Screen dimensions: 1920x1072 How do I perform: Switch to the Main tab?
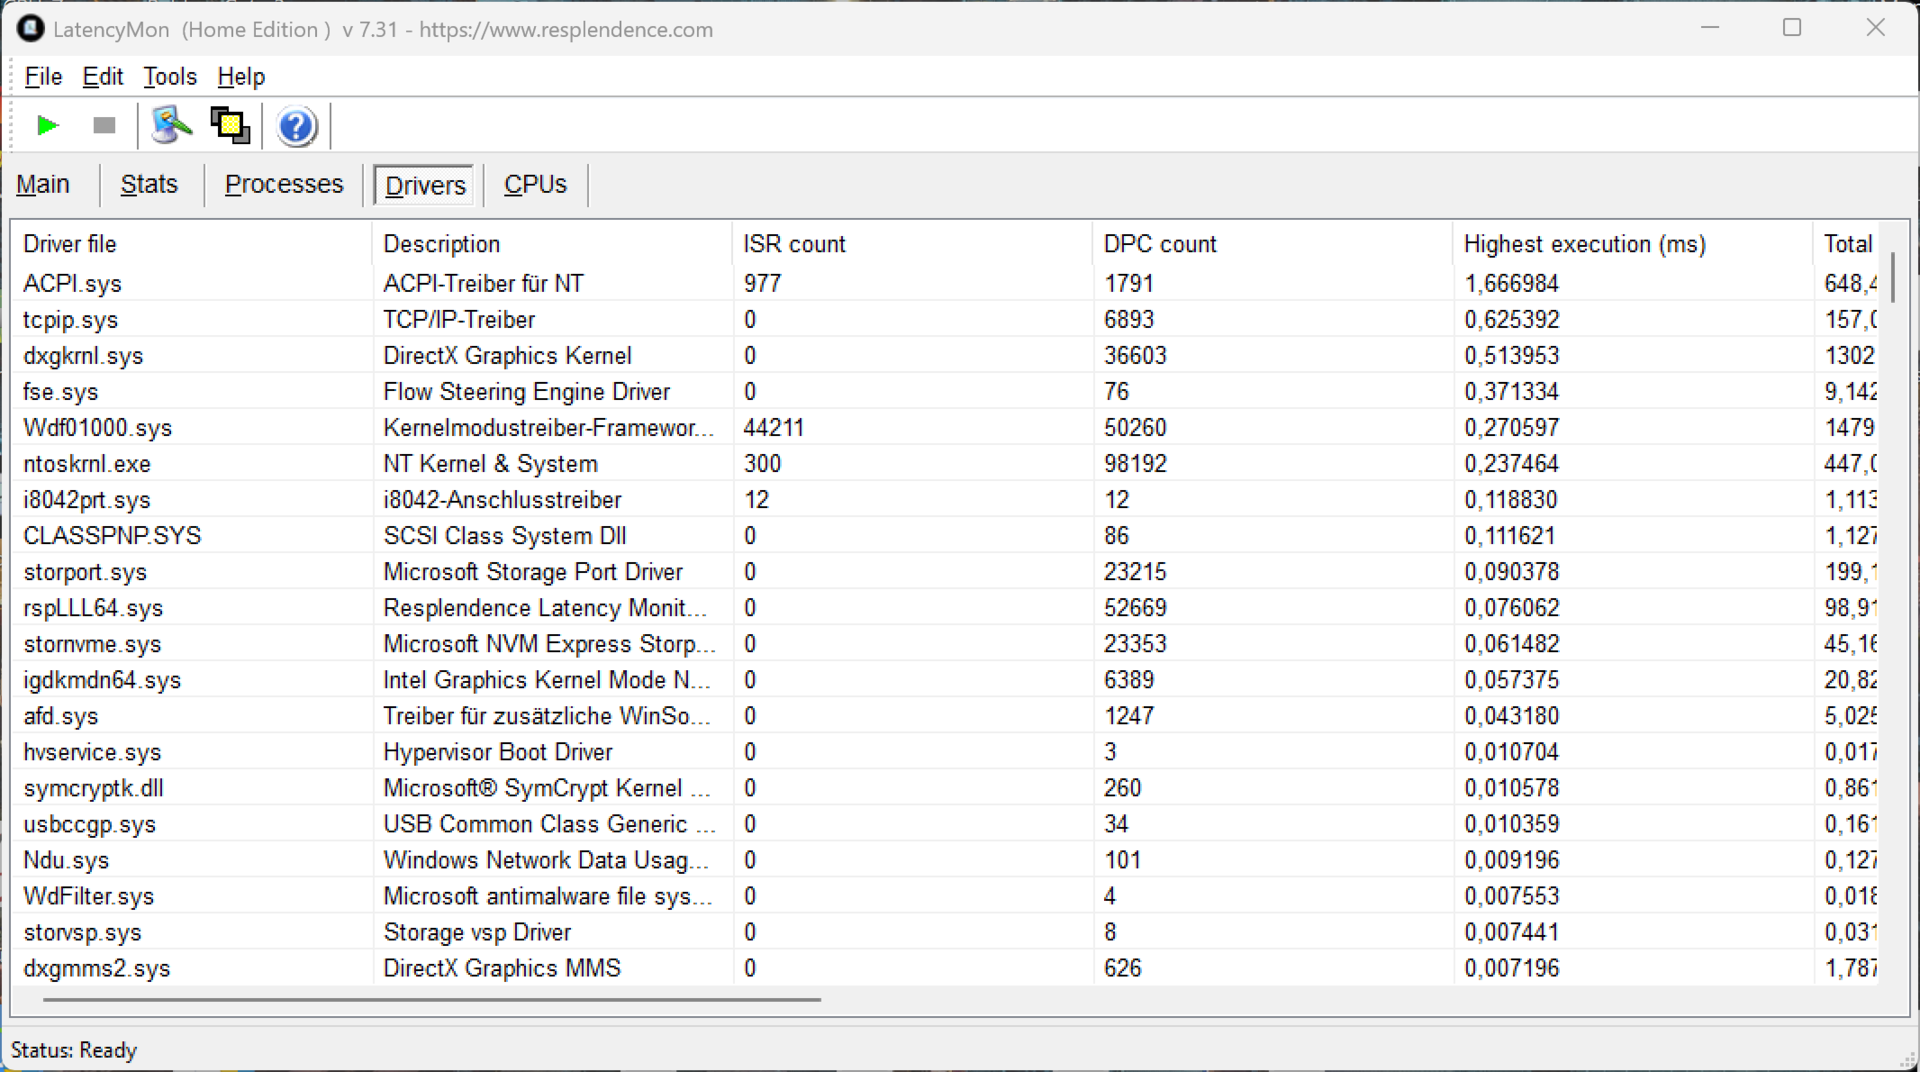point(43,185)
